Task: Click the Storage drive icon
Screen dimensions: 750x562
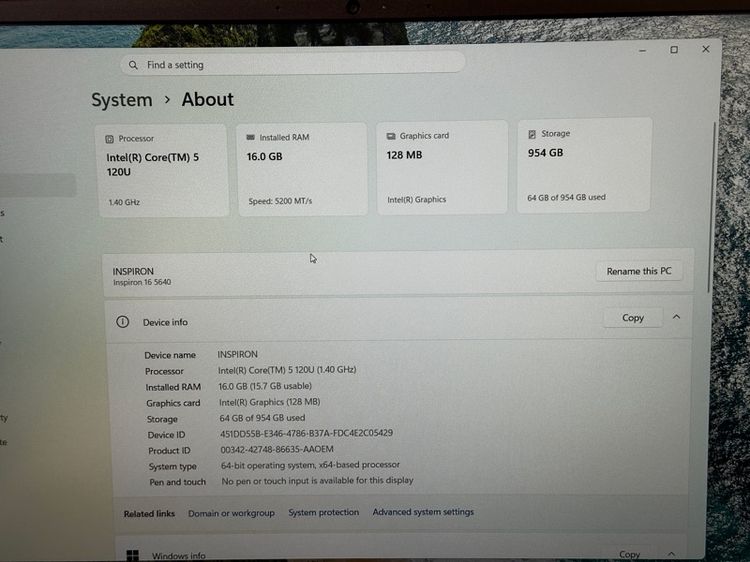Action: pos(532,134)
